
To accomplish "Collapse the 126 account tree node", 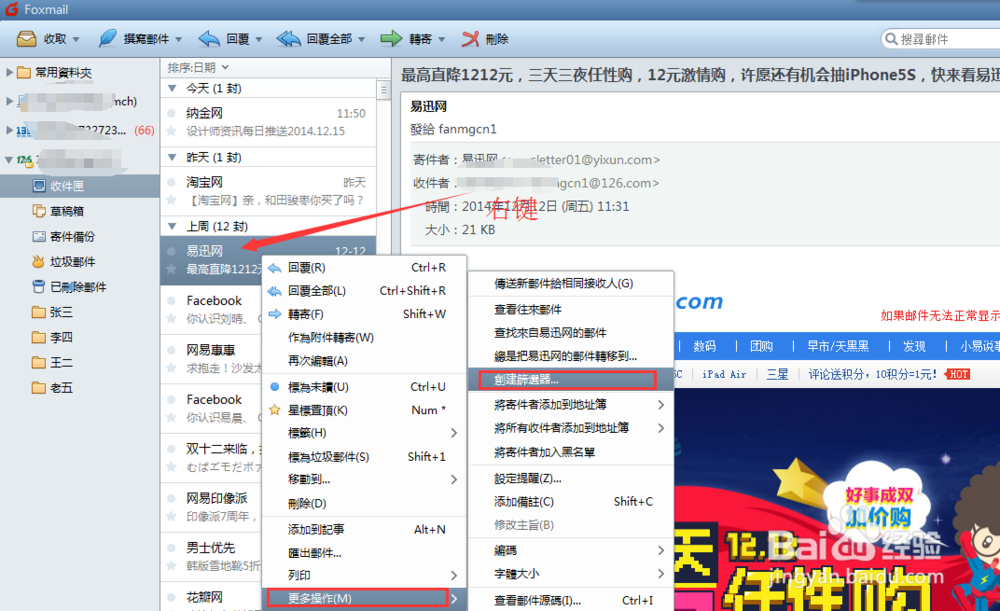I will [x=8, y=159].
